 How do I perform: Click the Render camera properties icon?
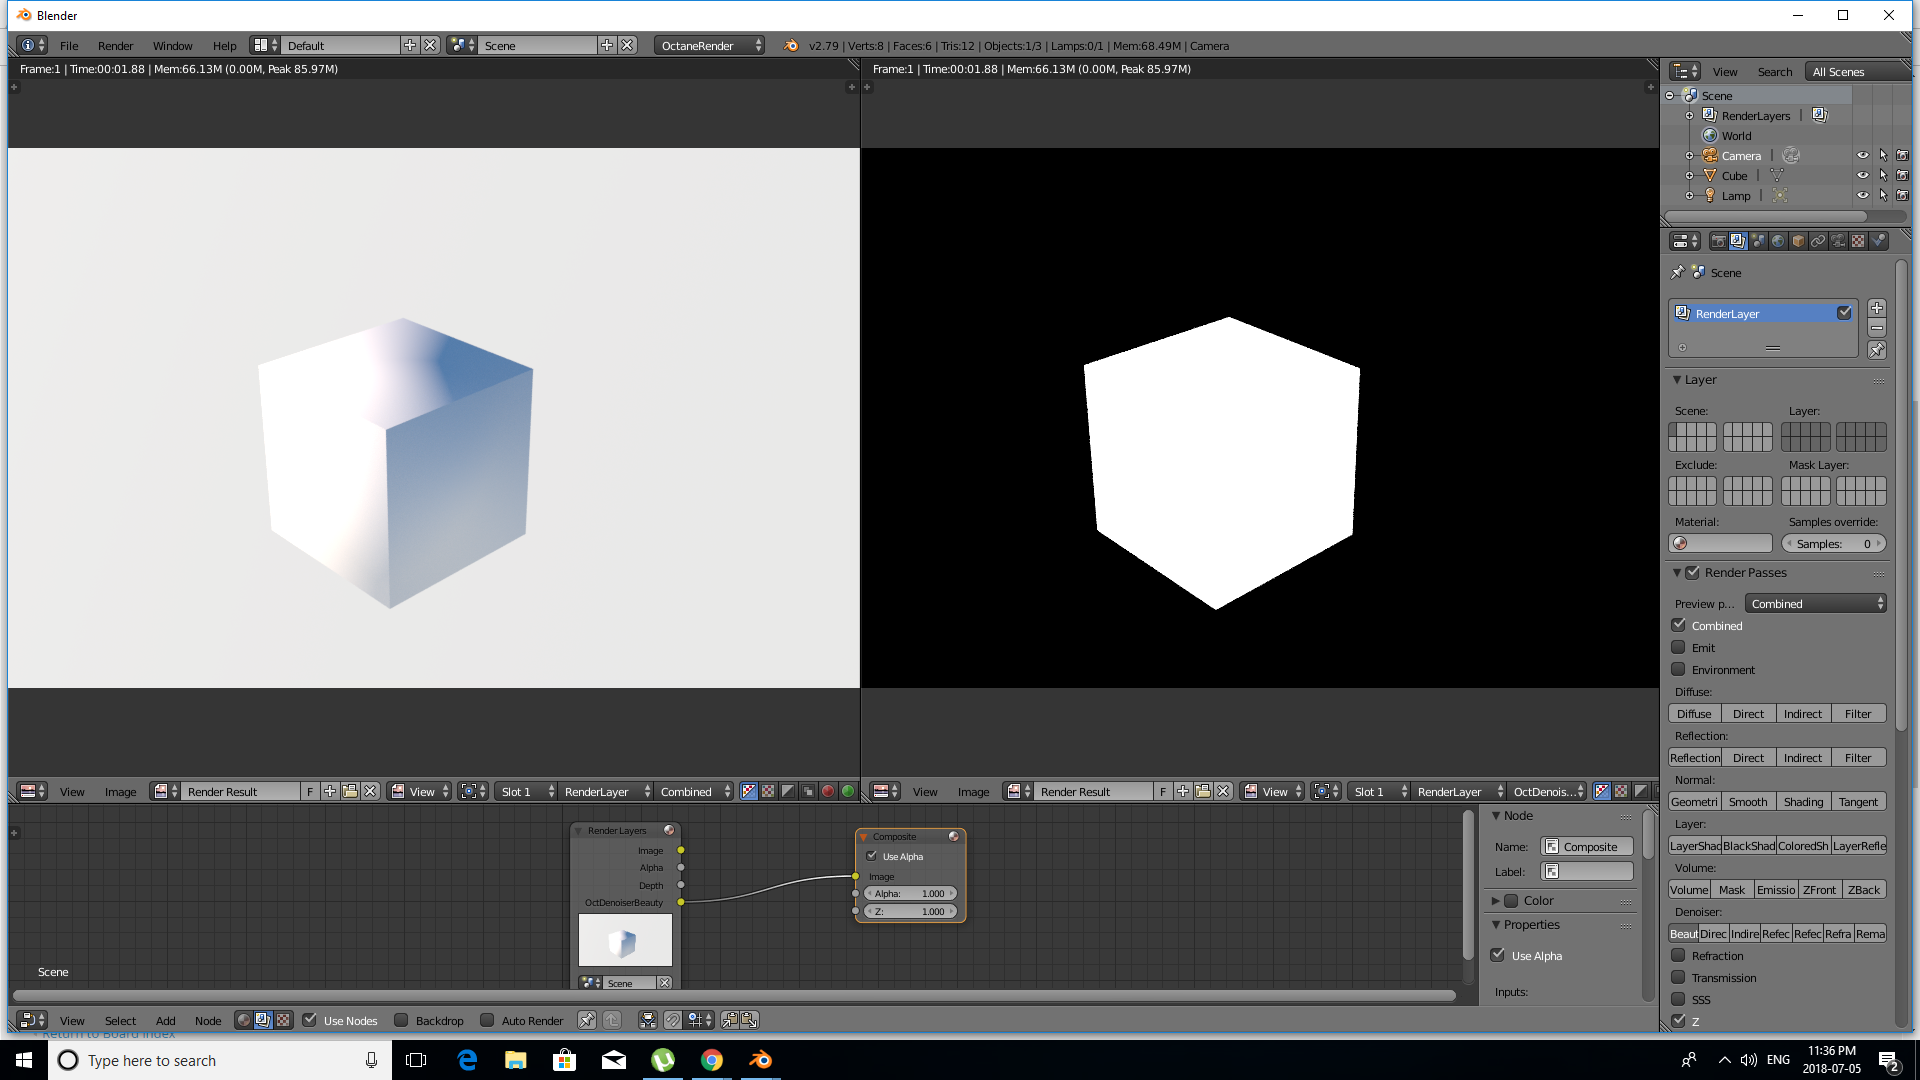(1718, 241)
